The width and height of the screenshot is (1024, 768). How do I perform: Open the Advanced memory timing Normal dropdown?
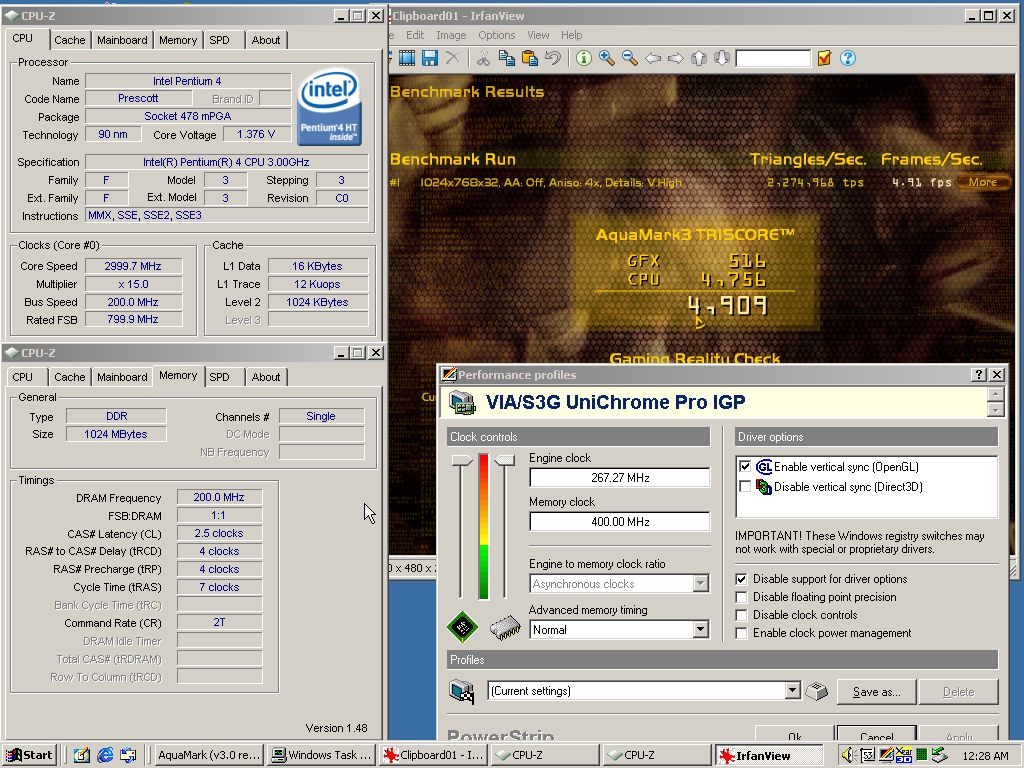coord(700,630)
